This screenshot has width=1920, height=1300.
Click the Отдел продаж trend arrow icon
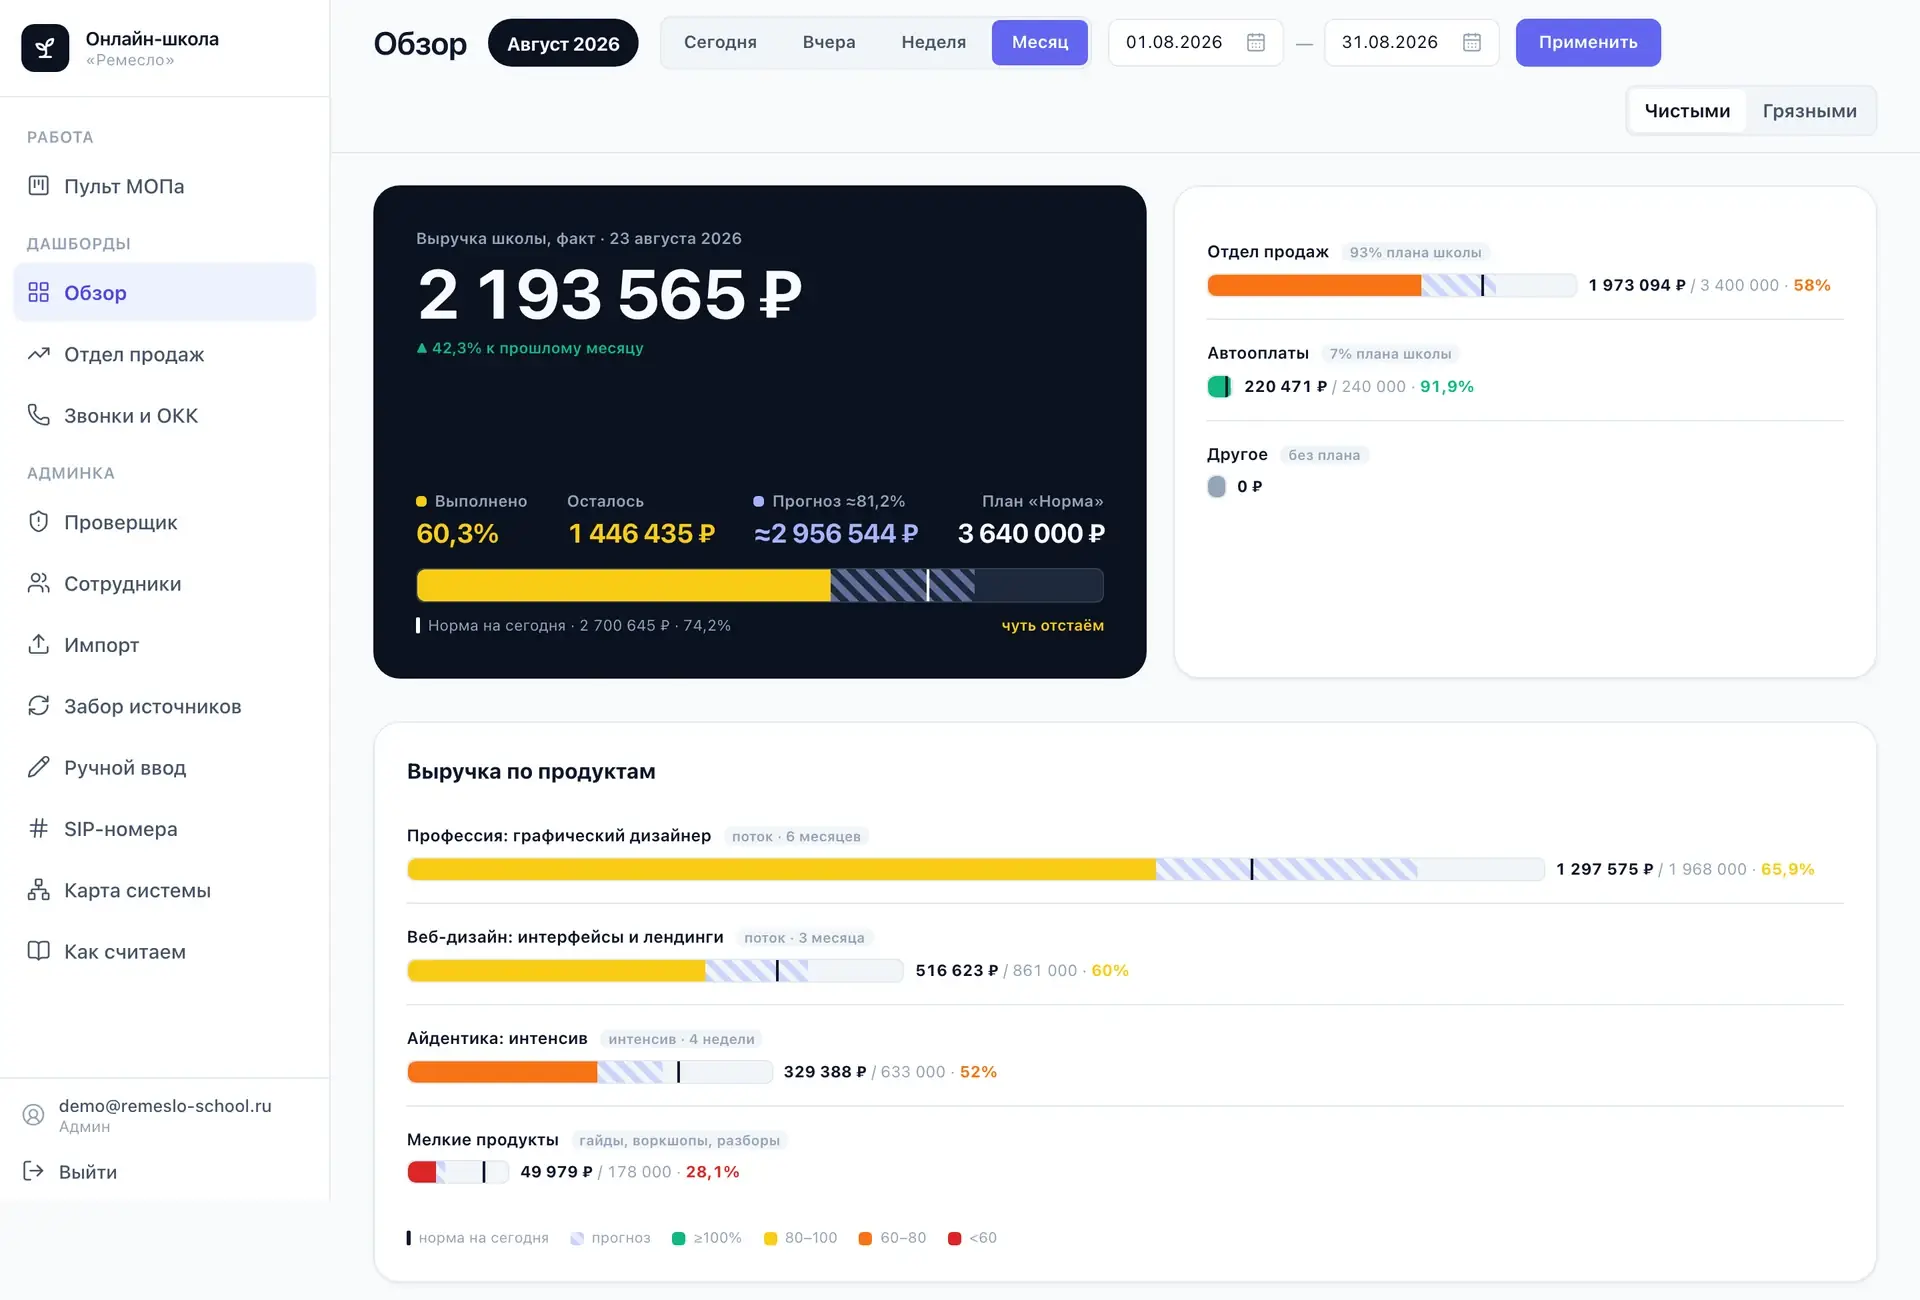(38, 354)
